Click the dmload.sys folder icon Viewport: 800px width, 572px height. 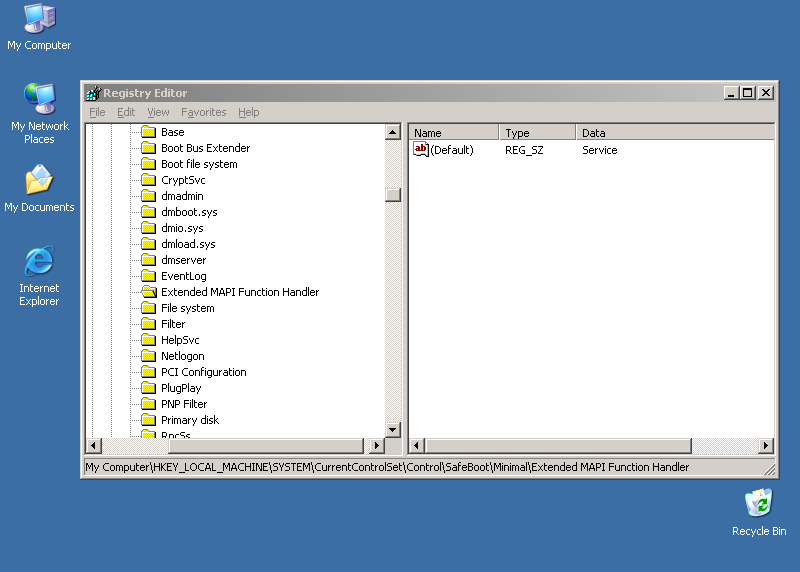pyautogui.click(x=148, y=244)
